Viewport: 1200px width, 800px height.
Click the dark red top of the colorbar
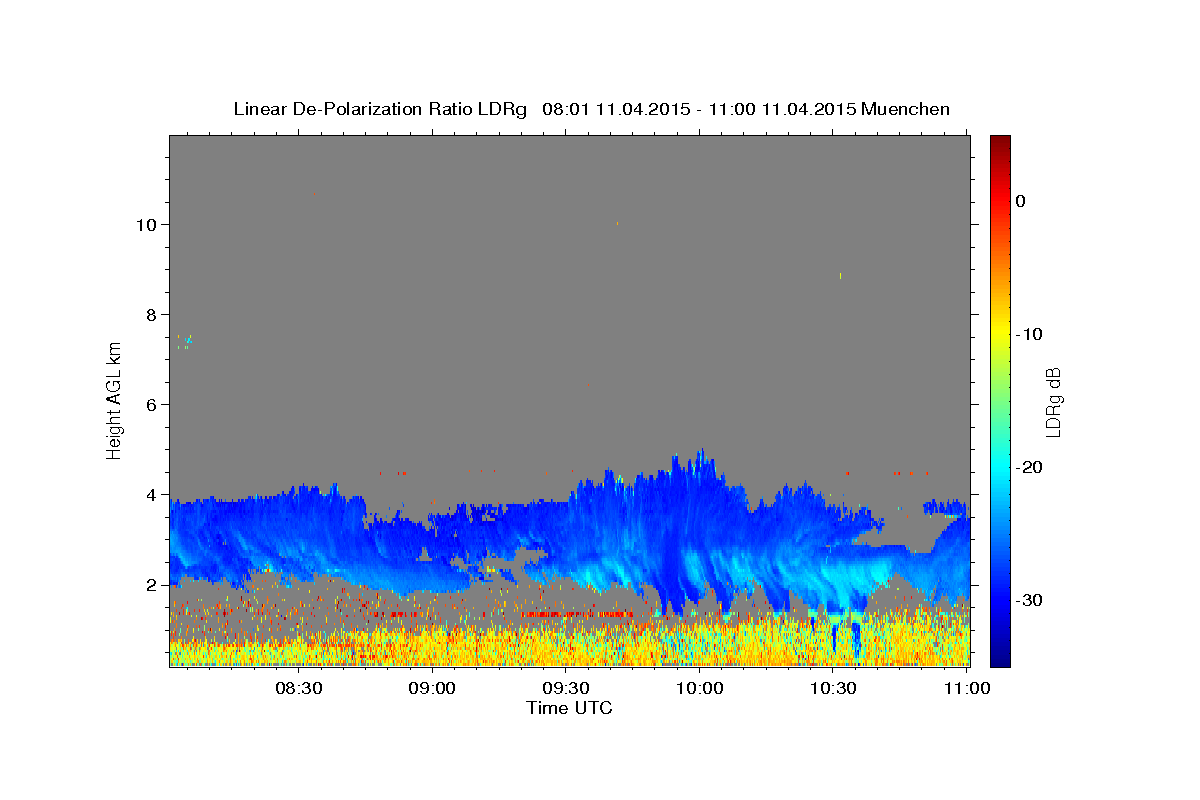(x=1000, y=142)
